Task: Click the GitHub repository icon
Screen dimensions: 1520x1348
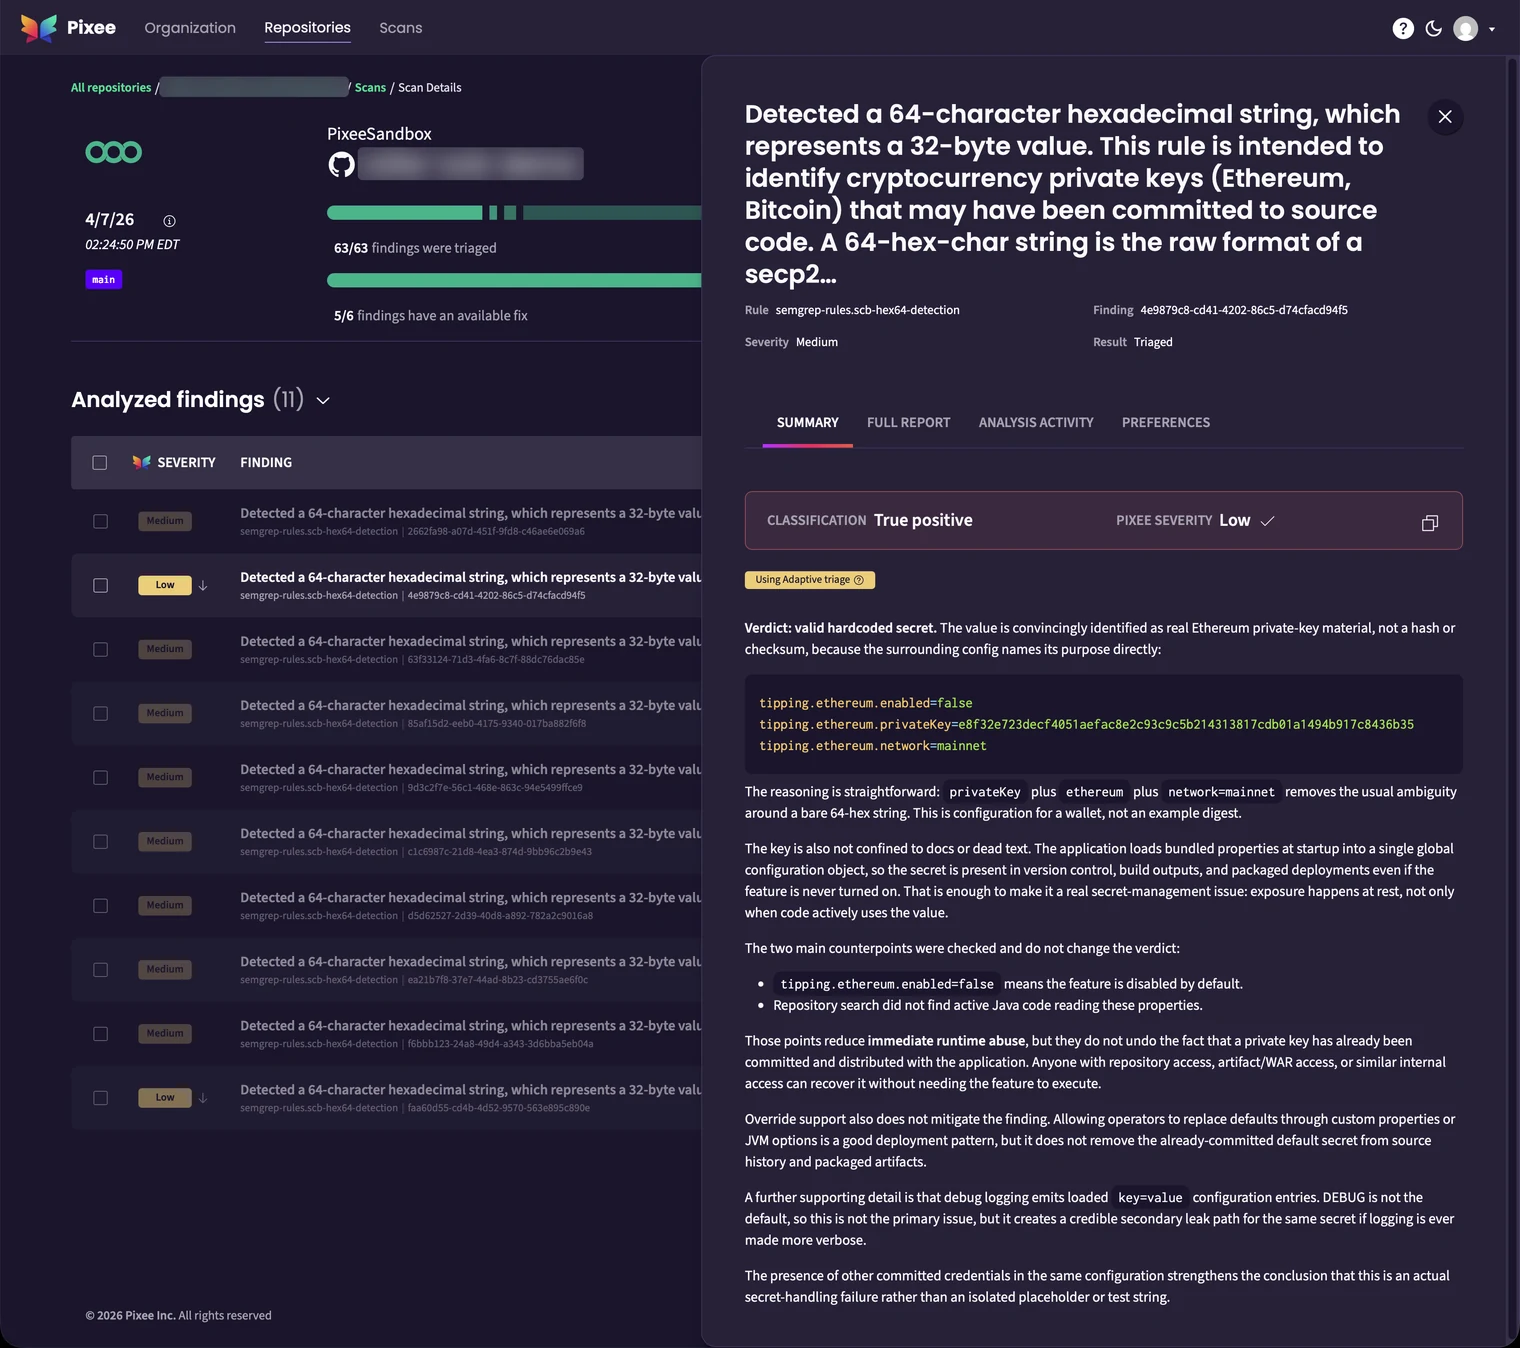Action: 341,164
